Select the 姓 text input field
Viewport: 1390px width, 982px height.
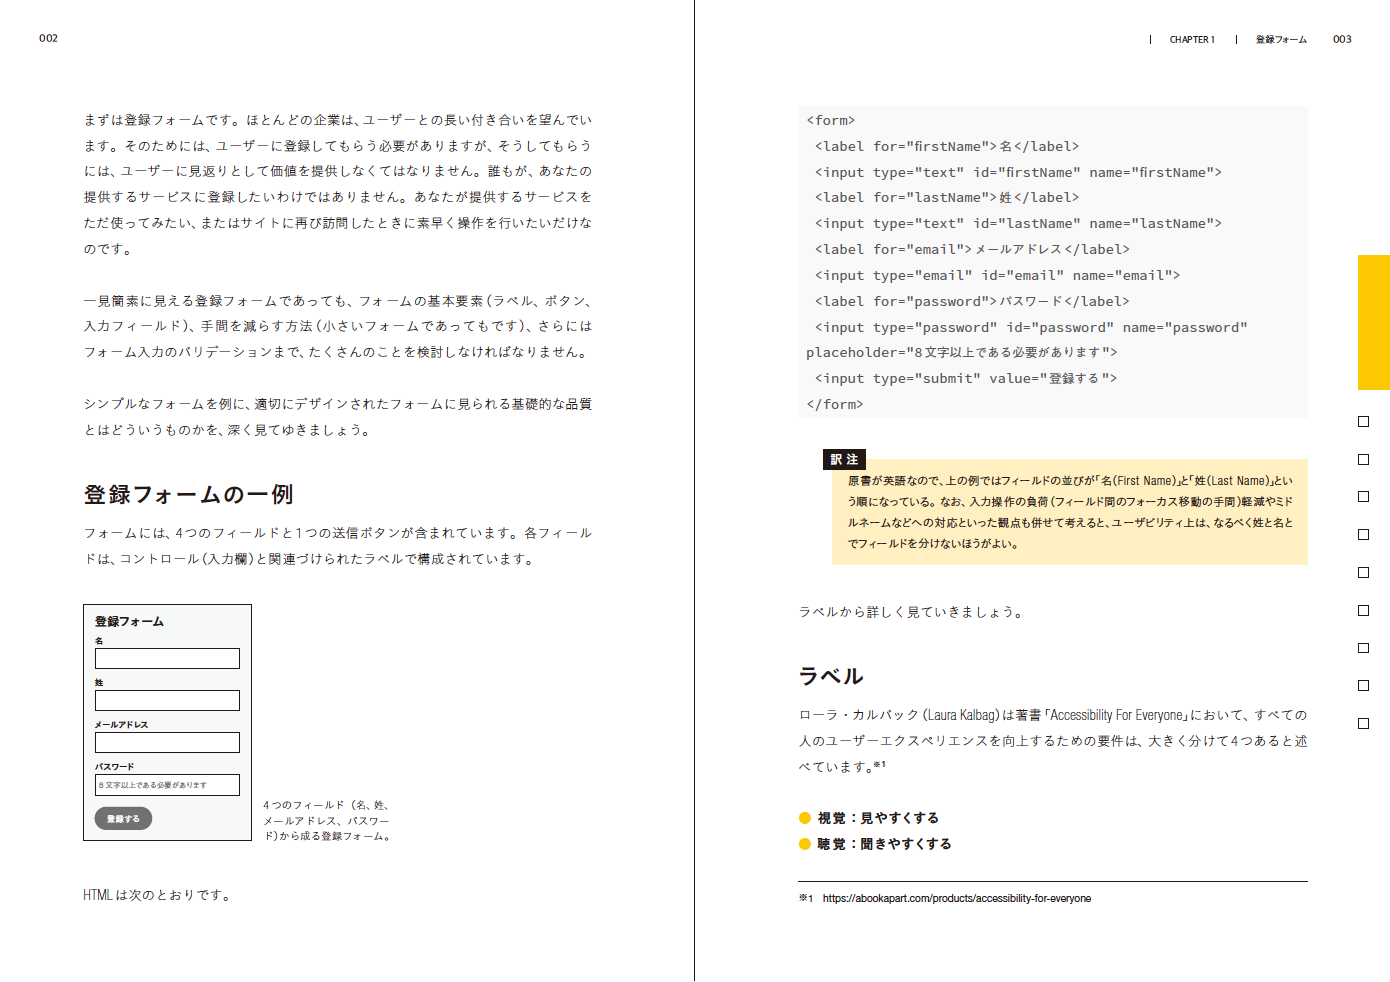point(167,700)
